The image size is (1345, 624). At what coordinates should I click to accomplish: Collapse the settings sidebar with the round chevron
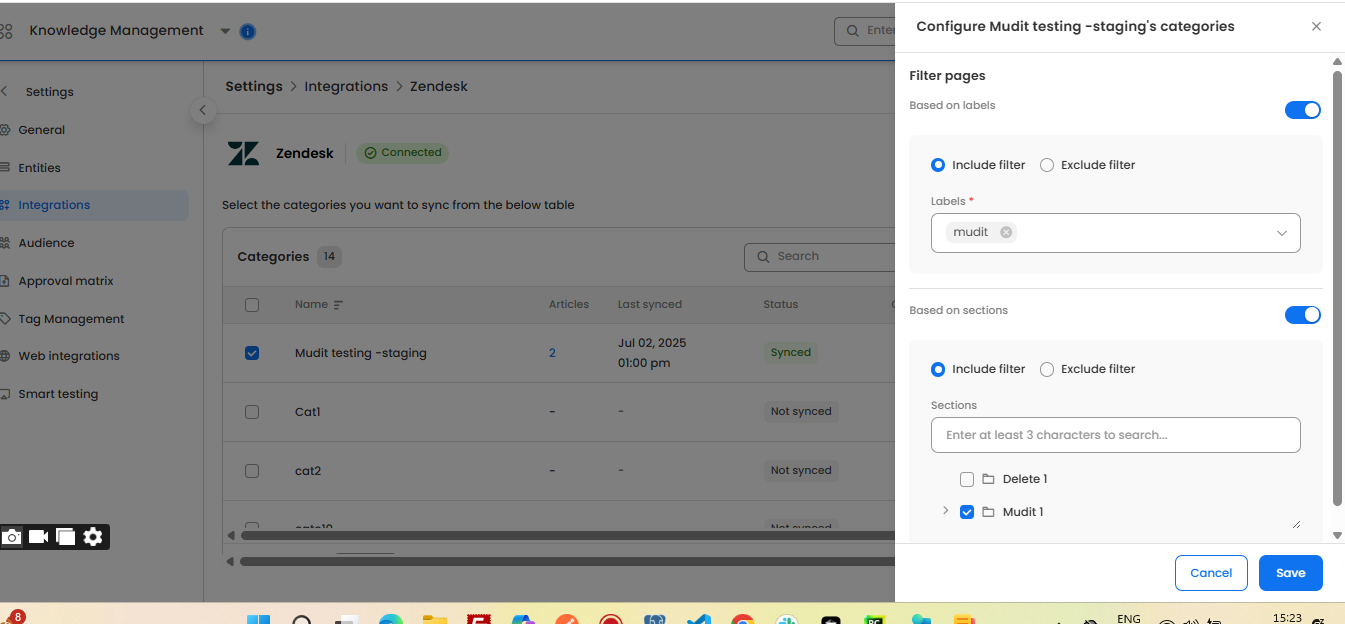(x=203, y=110)
